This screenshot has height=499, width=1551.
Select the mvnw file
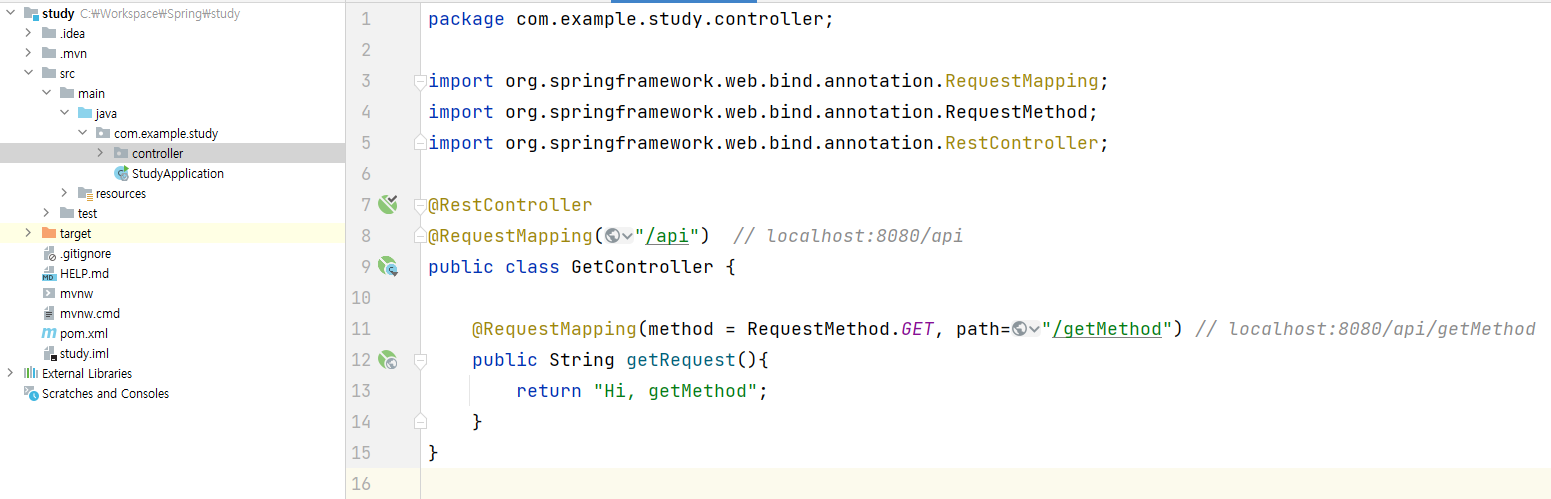pyautogui.click(x=77, y=294)
